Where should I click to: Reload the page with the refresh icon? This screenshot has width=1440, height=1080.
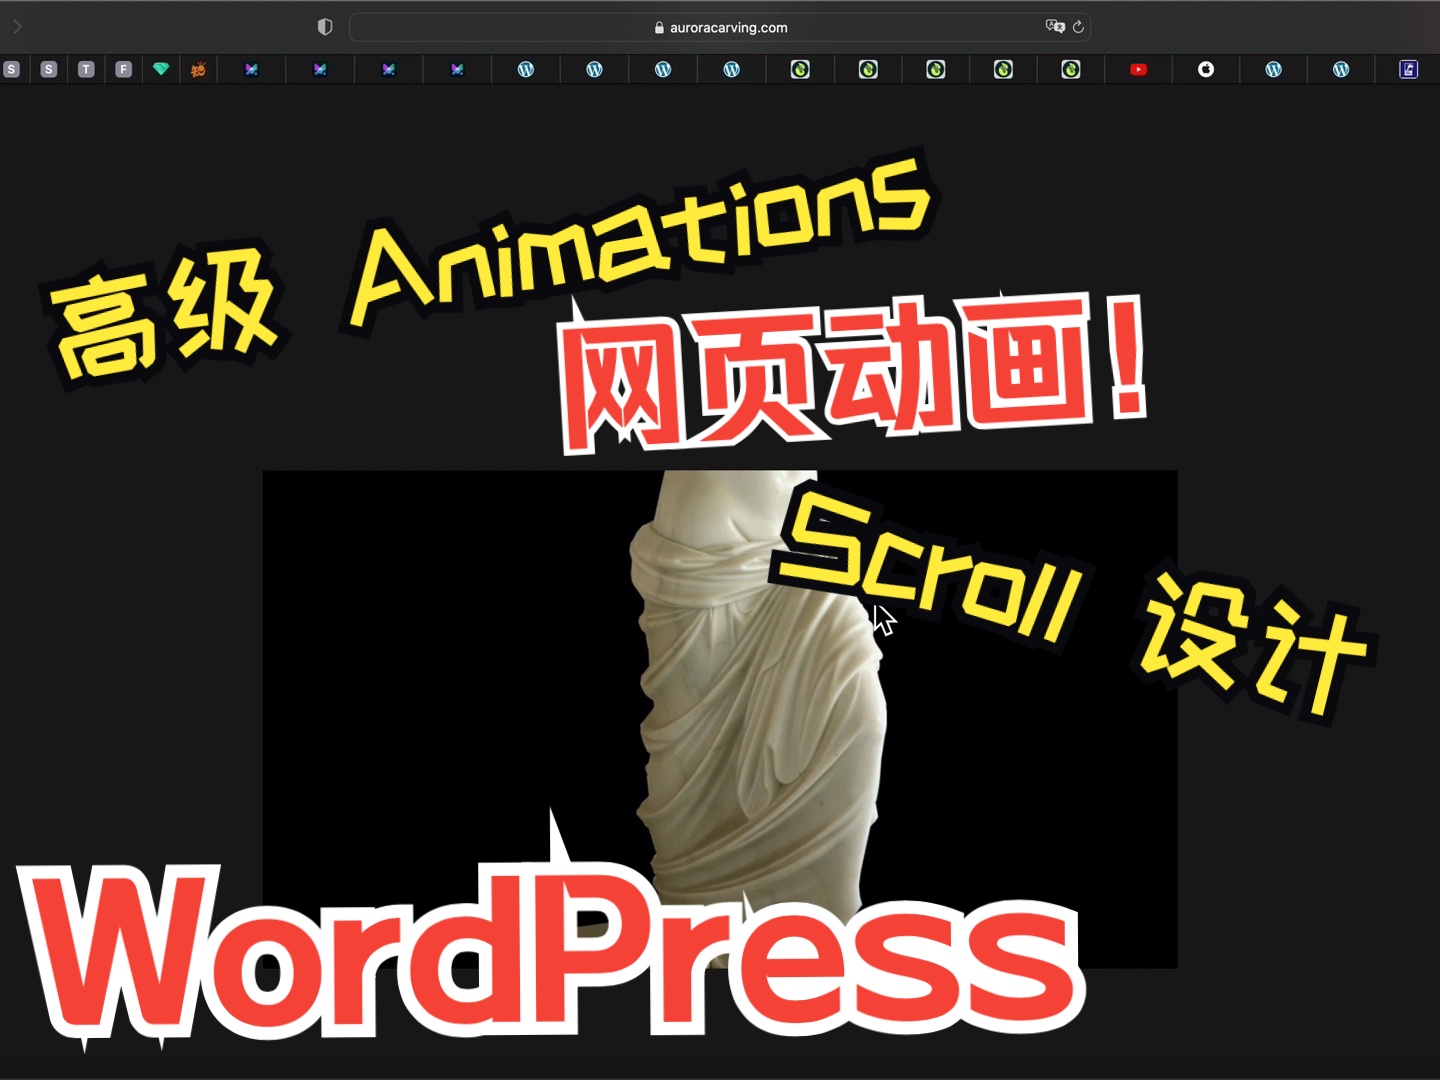tap(1078, 27)
